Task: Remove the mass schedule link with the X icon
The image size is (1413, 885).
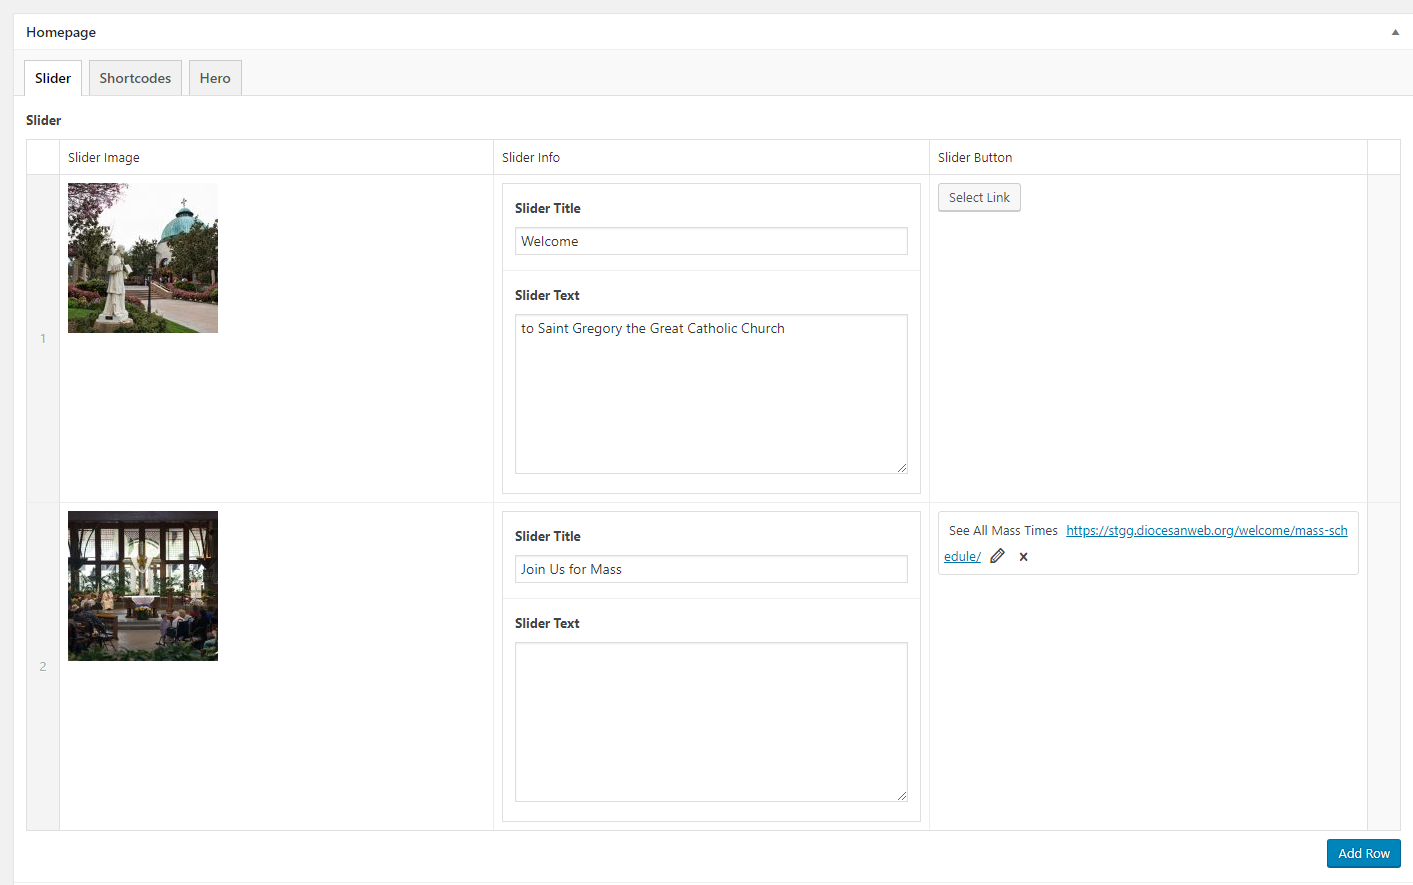Action: point(1023,557)
